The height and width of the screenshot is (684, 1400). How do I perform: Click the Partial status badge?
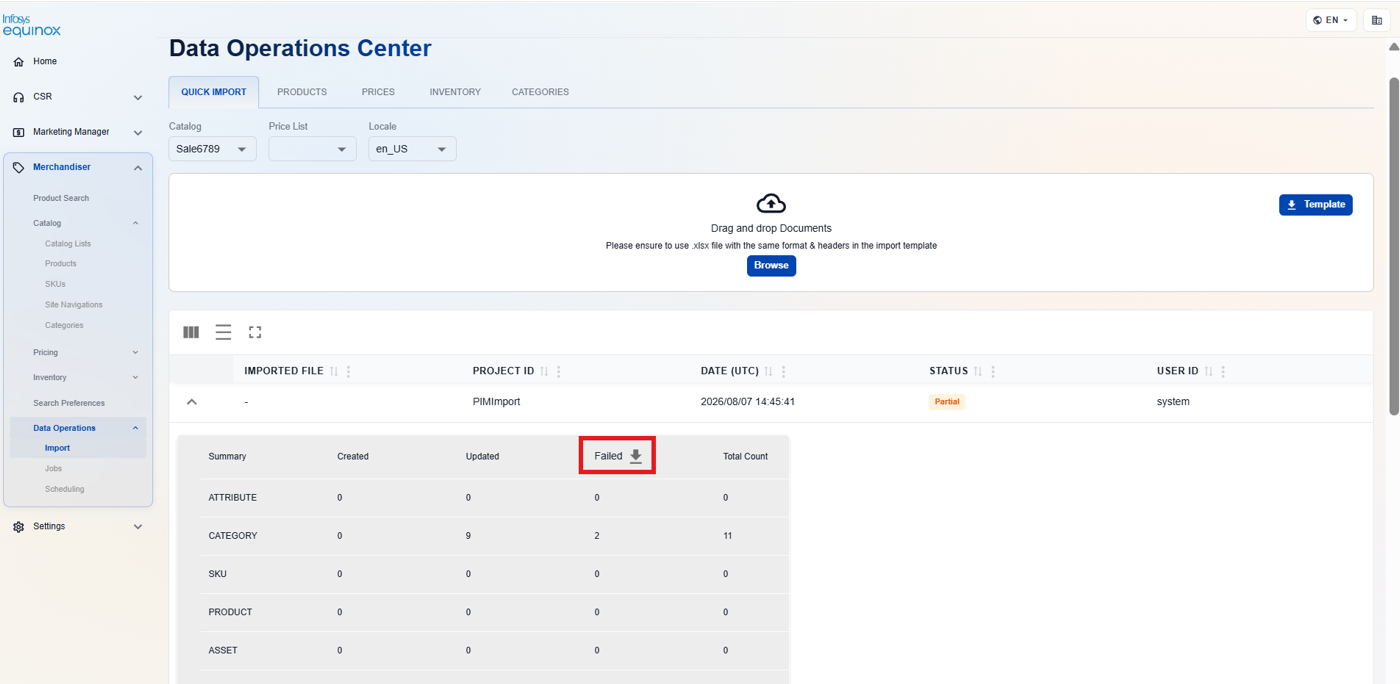pyautogui.click(x=947, y=402)
